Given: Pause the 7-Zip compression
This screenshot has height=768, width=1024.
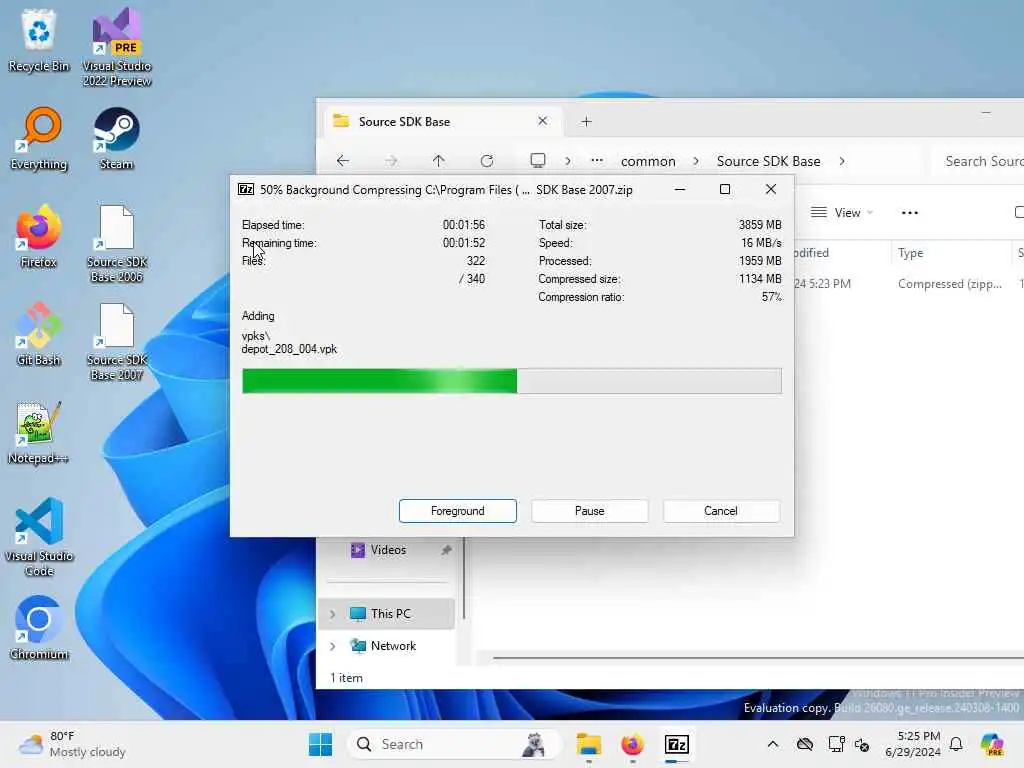Looking at the screenshot, I should click(x=590, y=511).
